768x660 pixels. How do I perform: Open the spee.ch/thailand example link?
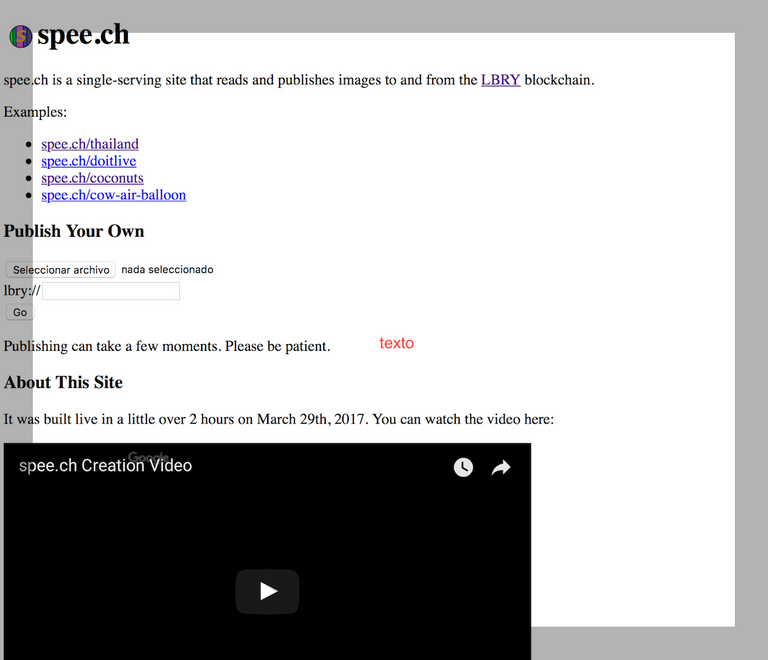point(90,144)
